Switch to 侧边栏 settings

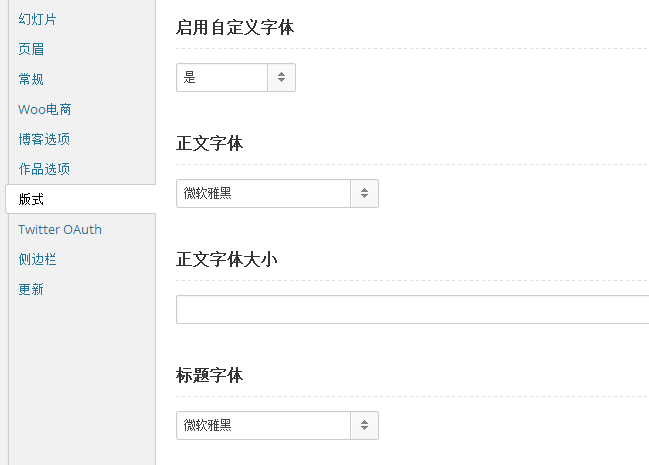tap(37, 259)
